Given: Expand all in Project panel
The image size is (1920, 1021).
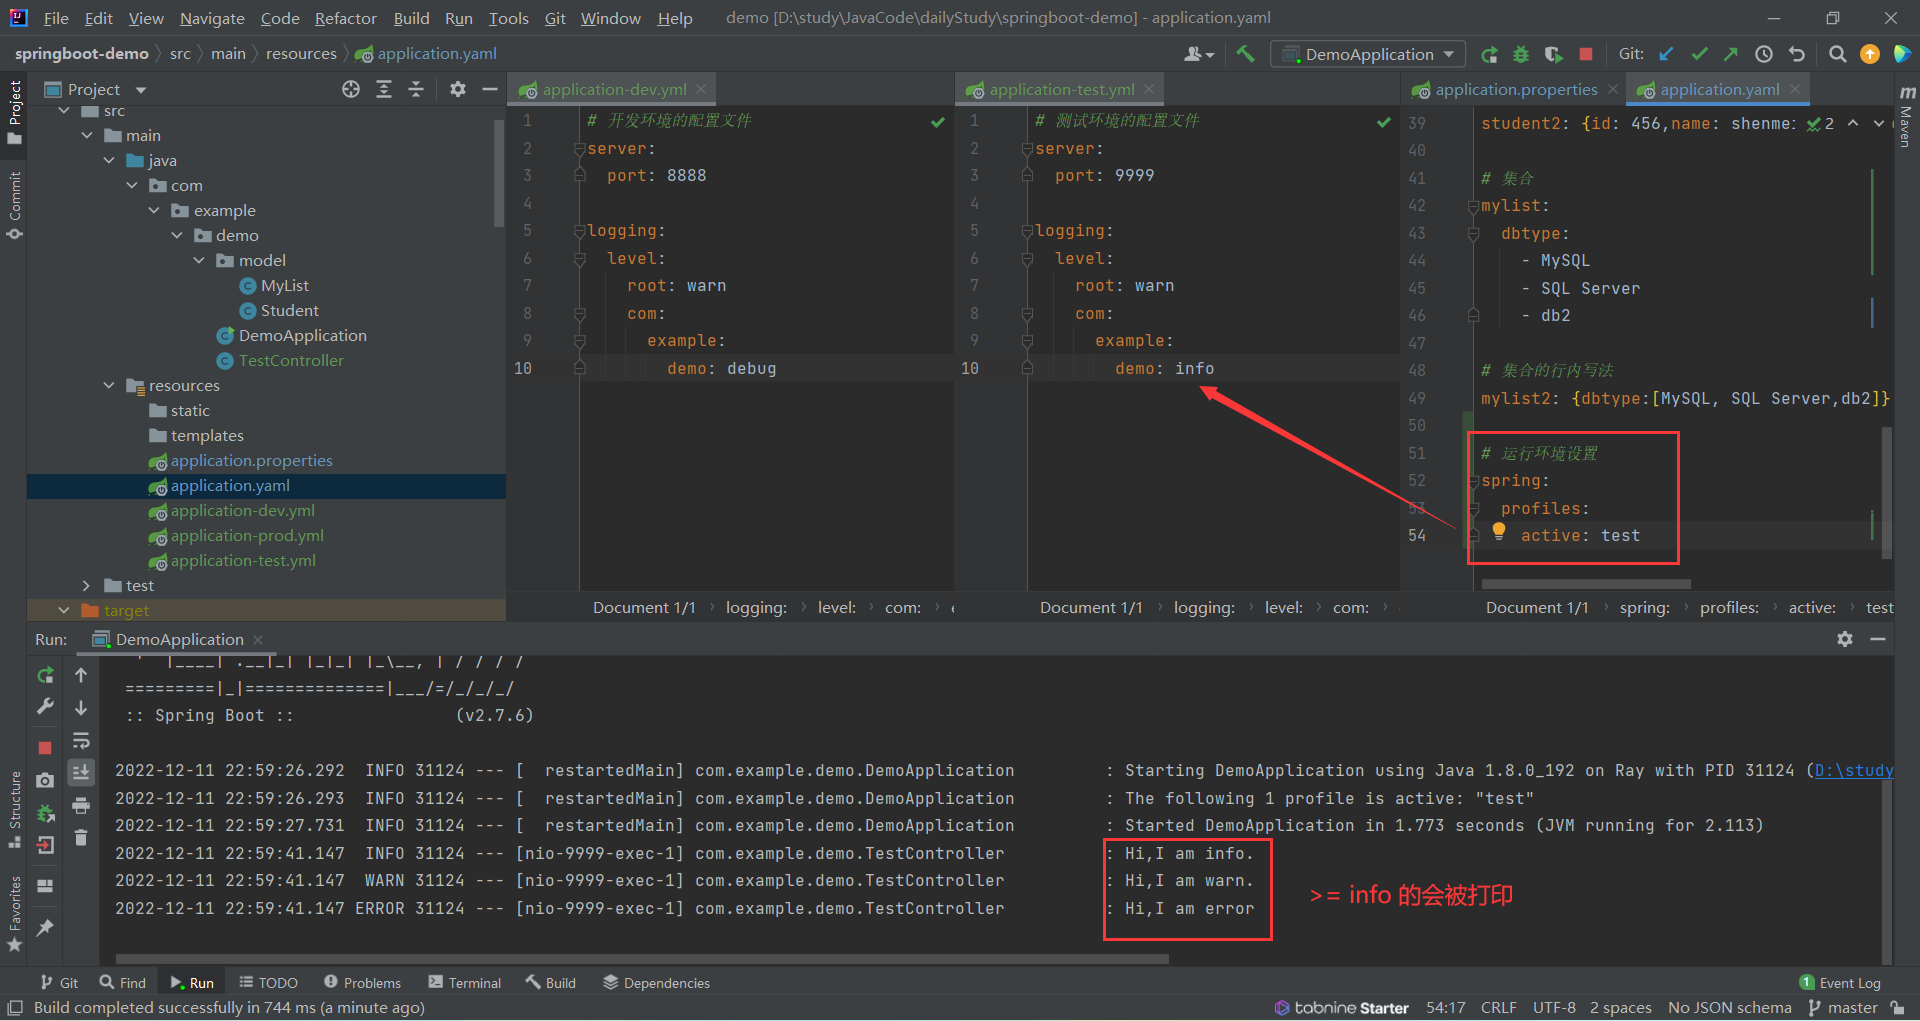Looking at the screenshot, I should [384, 89].
